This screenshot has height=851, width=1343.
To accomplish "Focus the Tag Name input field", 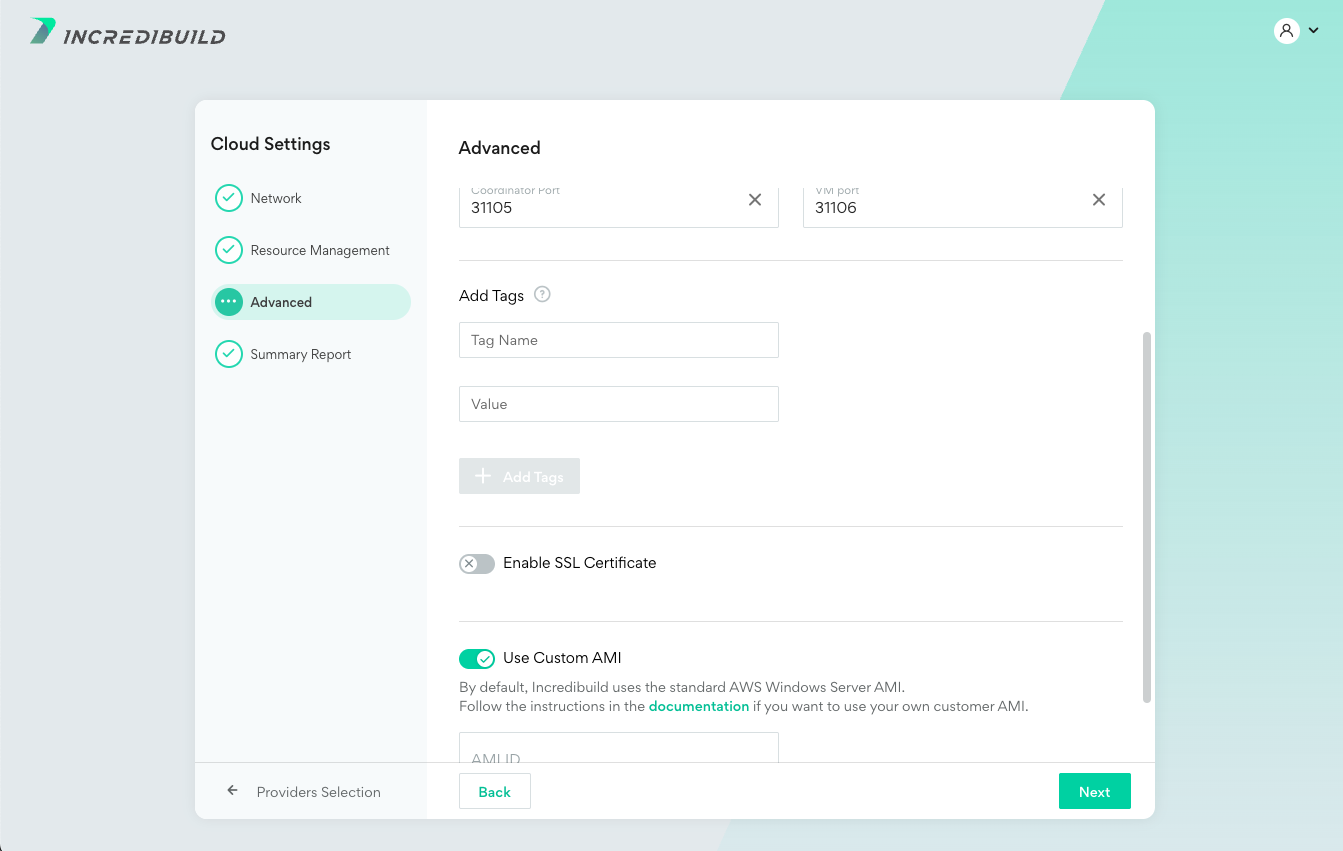I will pyautogui.click(x=618, y=340).
